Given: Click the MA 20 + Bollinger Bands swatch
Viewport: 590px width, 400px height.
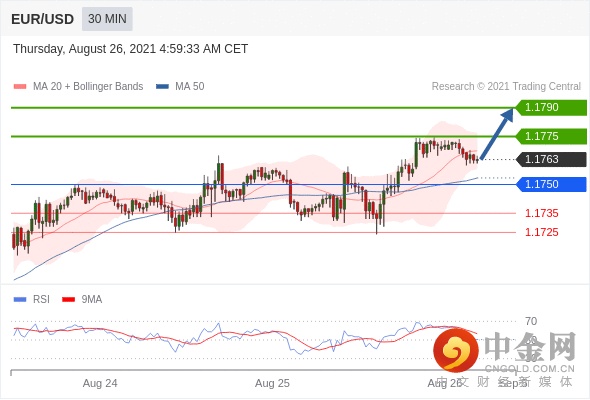Looking at the screenshot, I should pos(20,87).
